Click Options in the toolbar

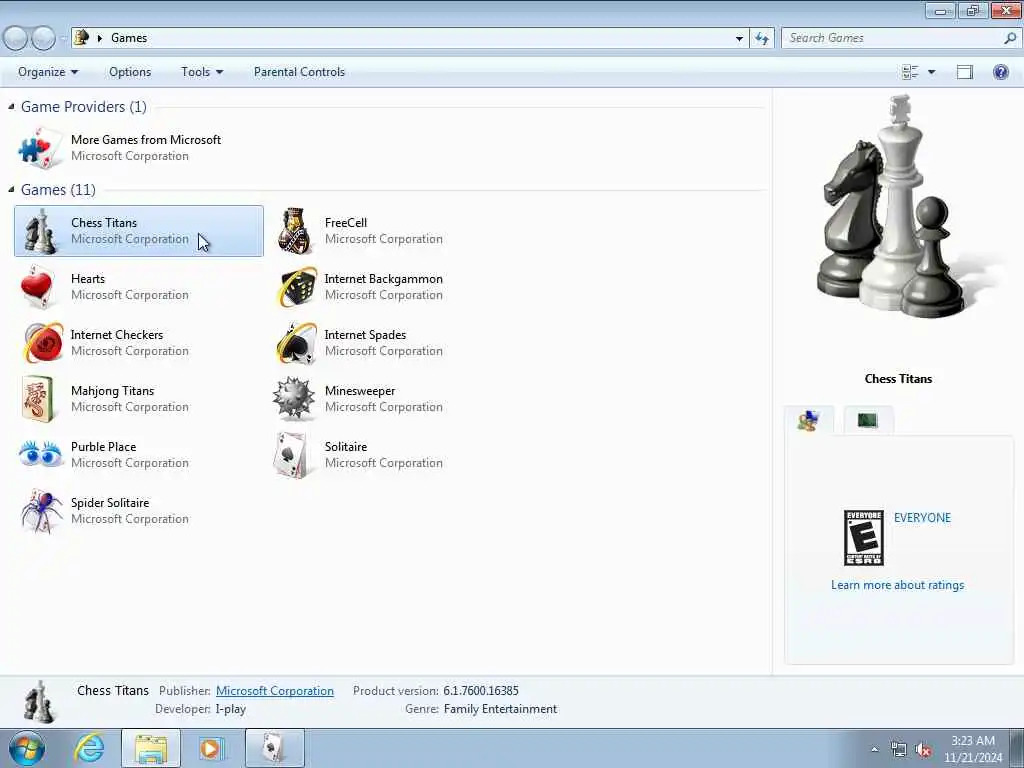[x=130, y=72]
